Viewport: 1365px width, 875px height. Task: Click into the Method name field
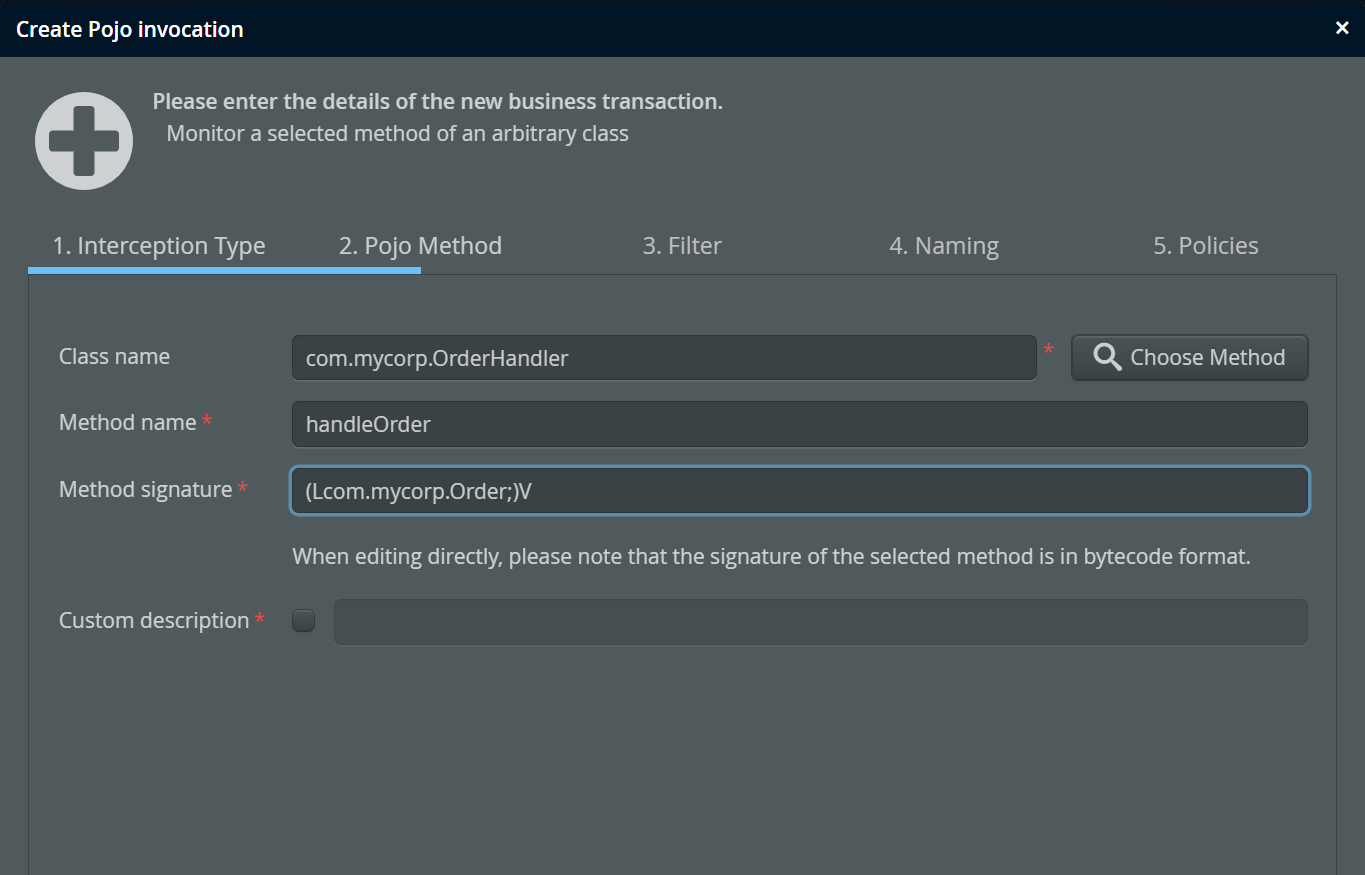pyautogui.click(x=799, y=424)
